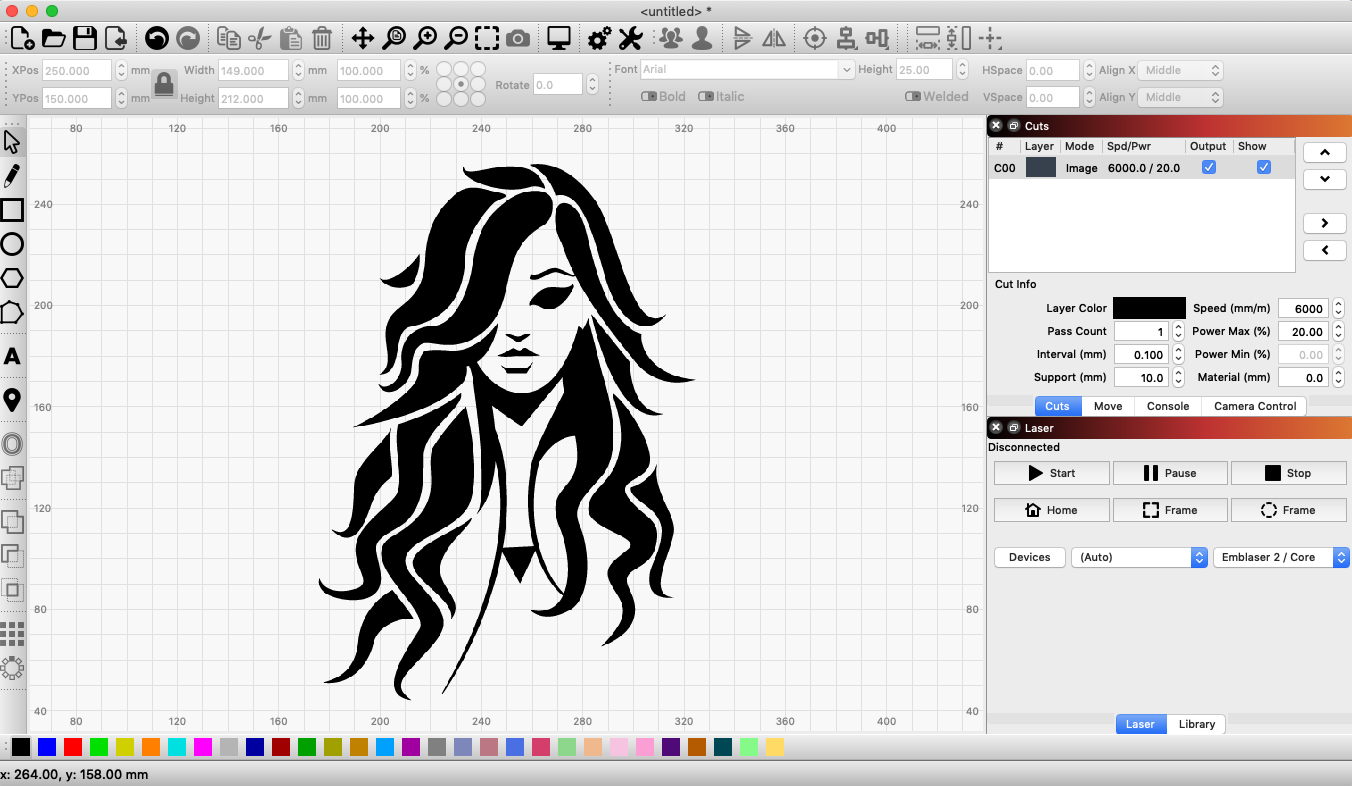Screen dimensions: 1352x786
Task: Pick the red color swatch in palette
Action: click(x=73, y=747)
